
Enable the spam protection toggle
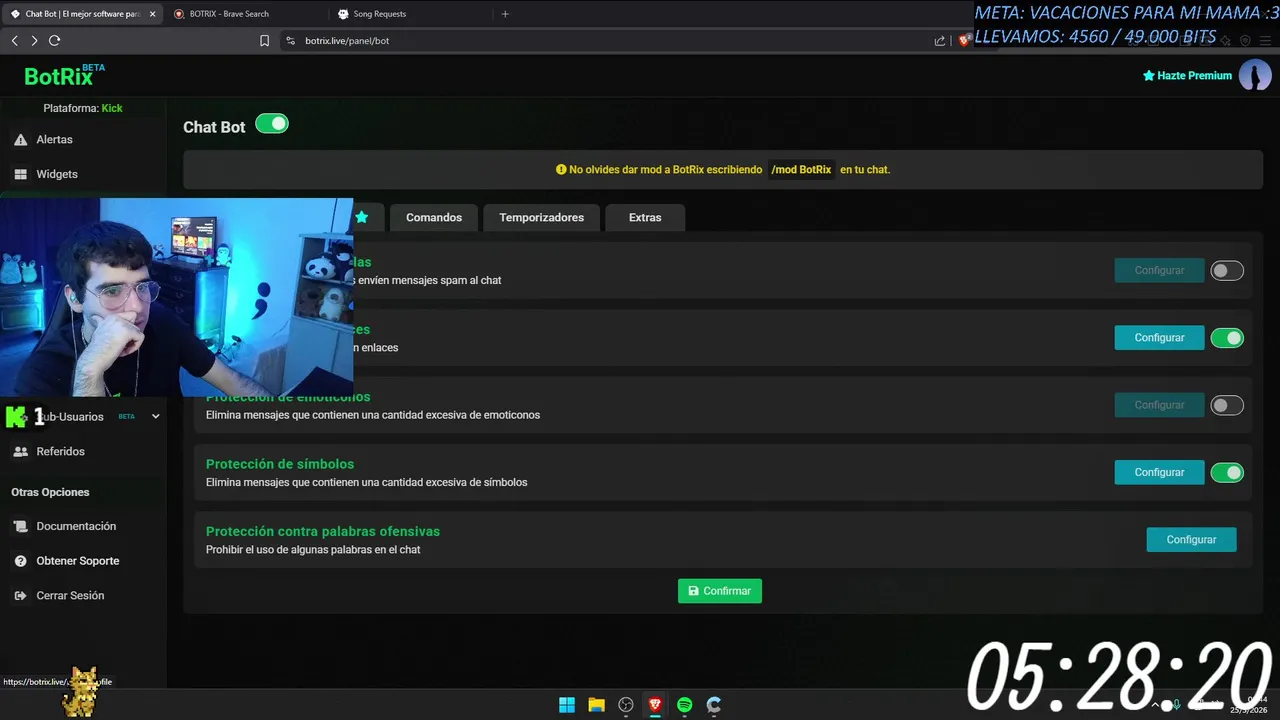(1227, 271)
